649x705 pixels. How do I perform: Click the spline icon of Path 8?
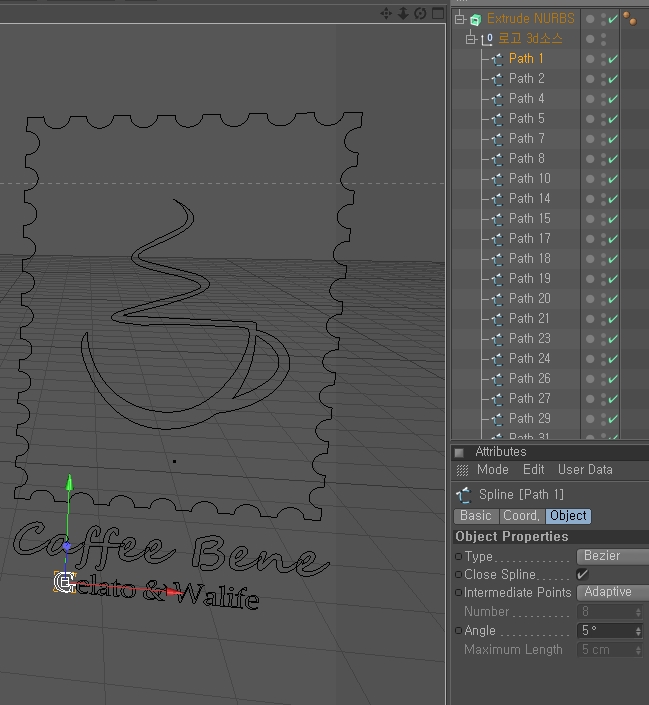(x=497, y=160)
